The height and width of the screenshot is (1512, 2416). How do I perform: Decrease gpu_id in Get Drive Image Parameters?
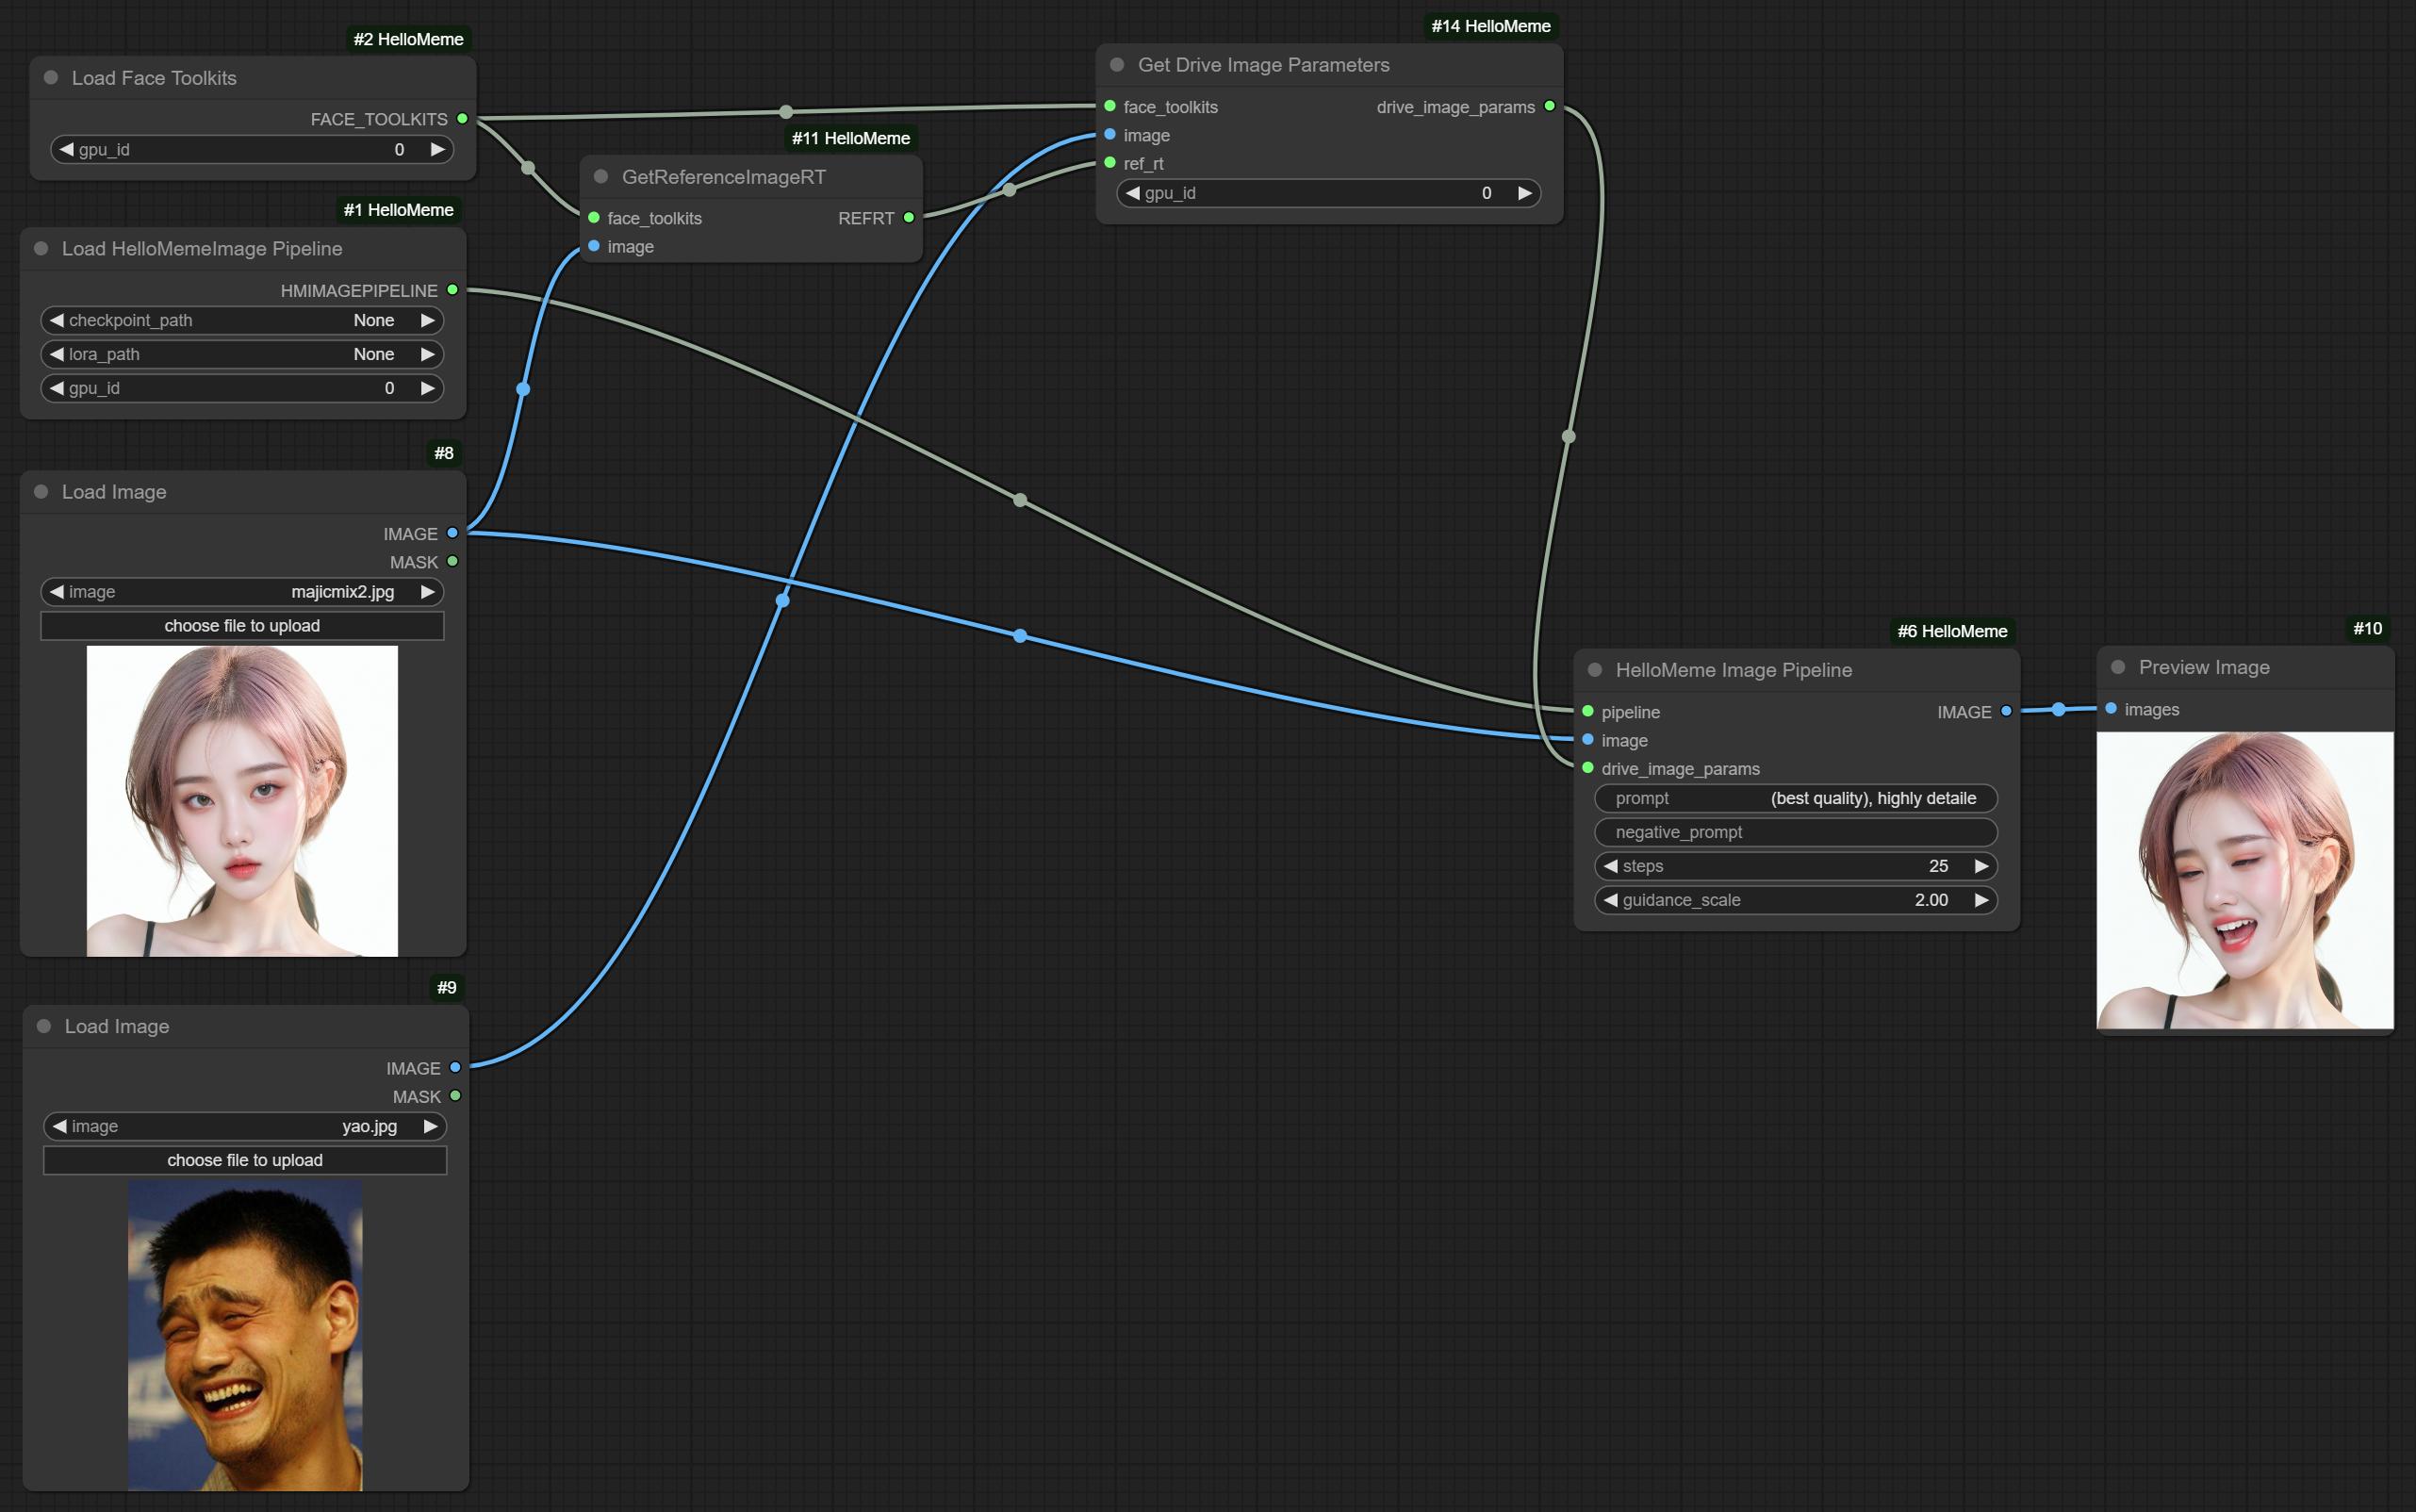coord(1133,194)
